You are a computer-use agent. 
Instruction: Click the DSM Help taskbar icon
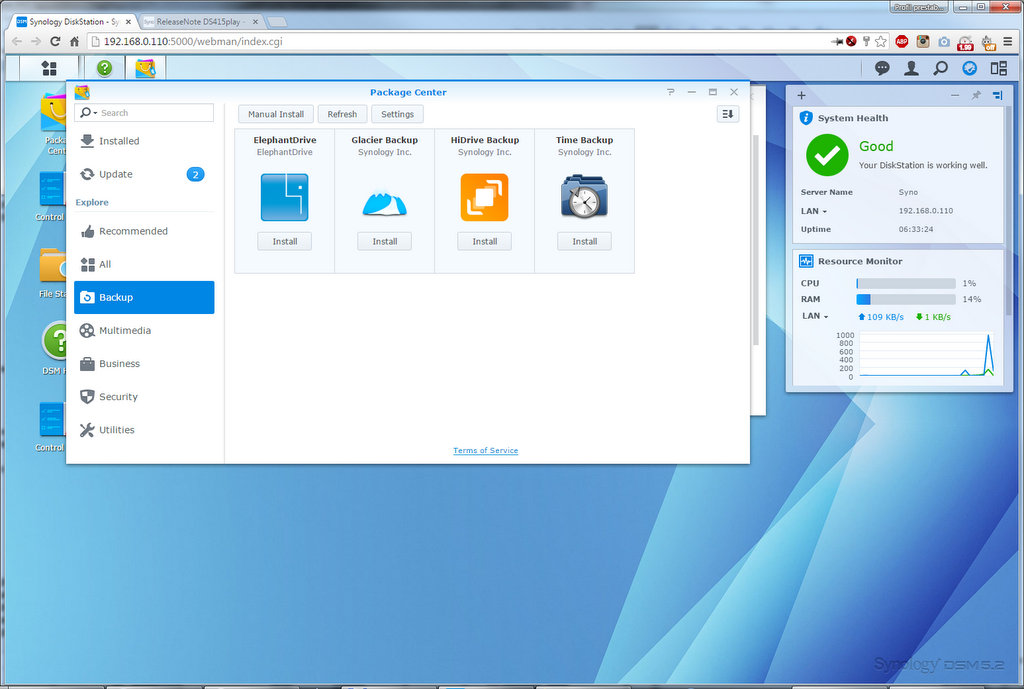(x=104, y=68)
